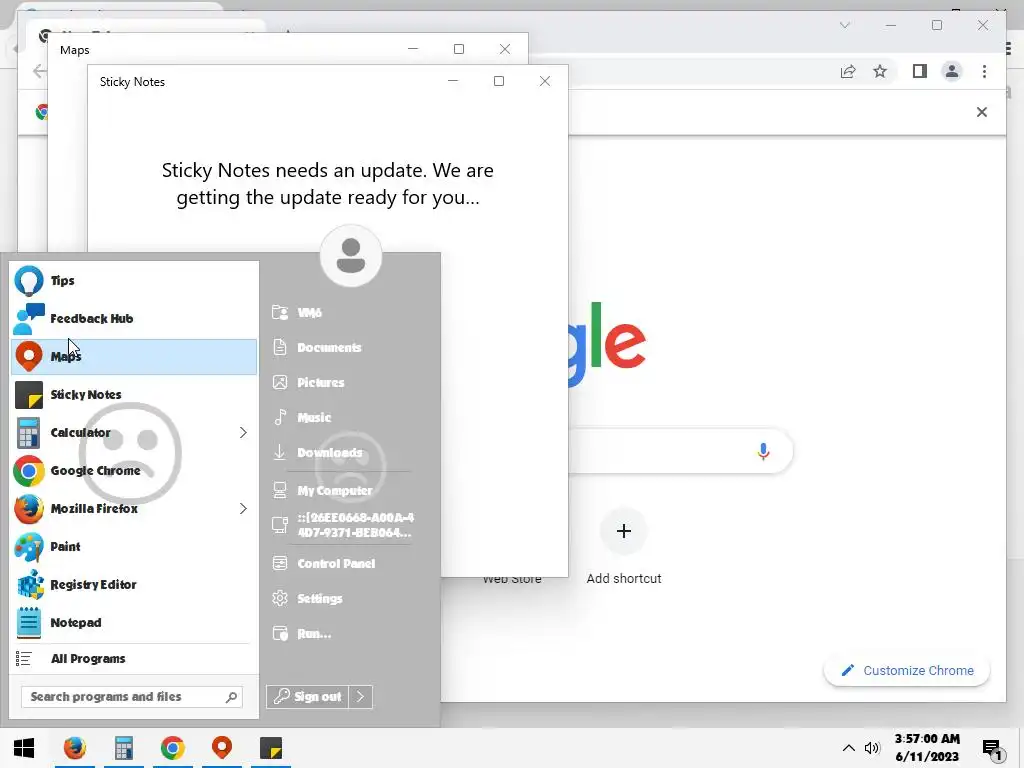Start voice search with the microphone
Screen dimensions: 1024x768
coord(763,451)
